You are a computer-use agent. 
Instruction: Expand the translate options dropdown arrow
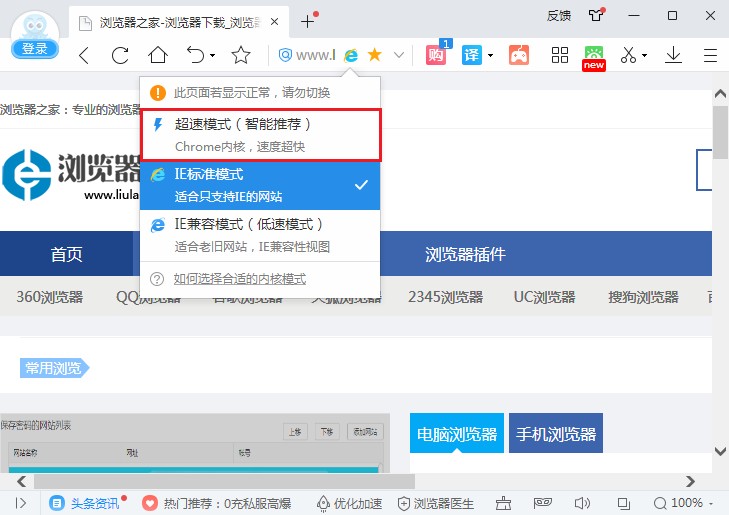point(490,55)
